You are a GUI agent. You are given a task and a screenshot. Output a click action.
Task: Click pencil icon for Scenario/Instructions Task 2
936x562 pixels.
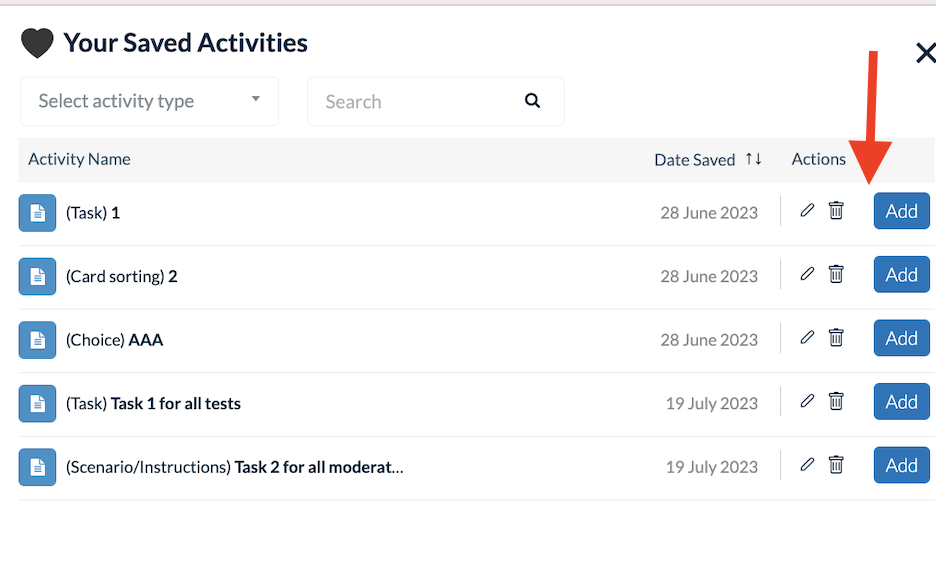click(808, 465)
